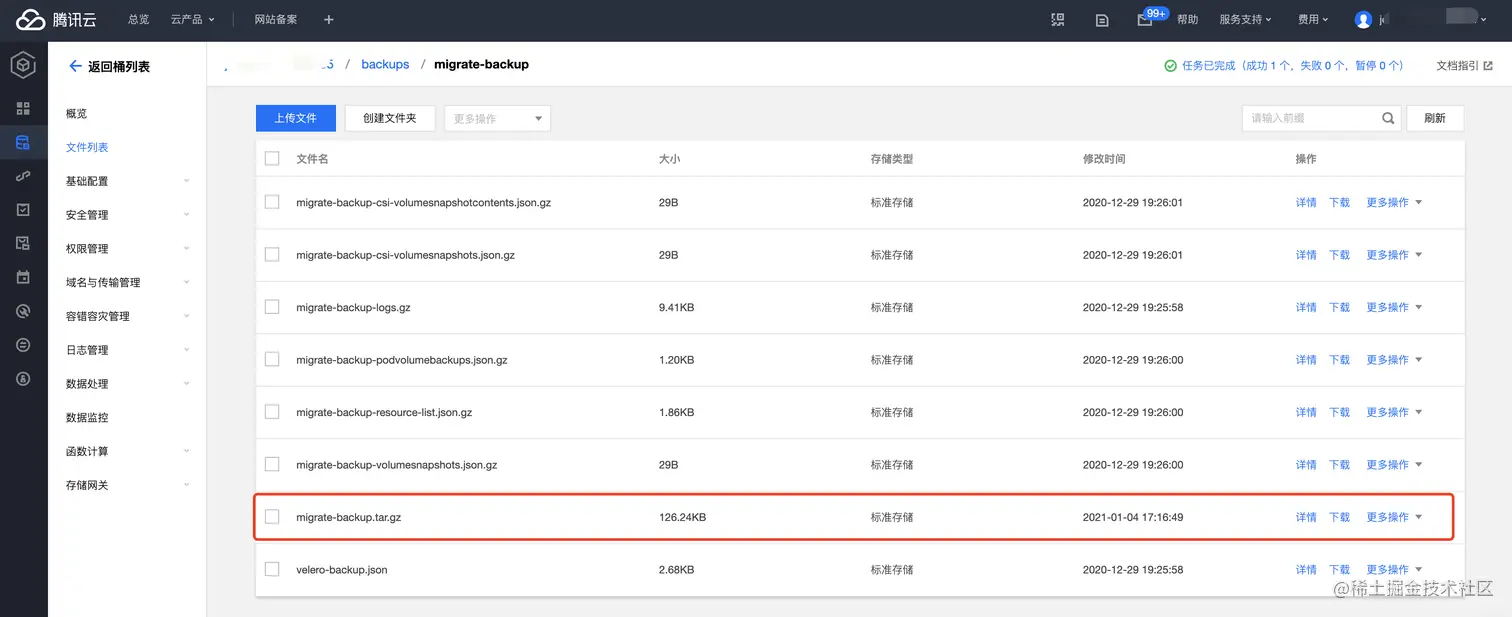
Task: Check the box for migrate-backup.tar.gz
Action: [272, 517]
